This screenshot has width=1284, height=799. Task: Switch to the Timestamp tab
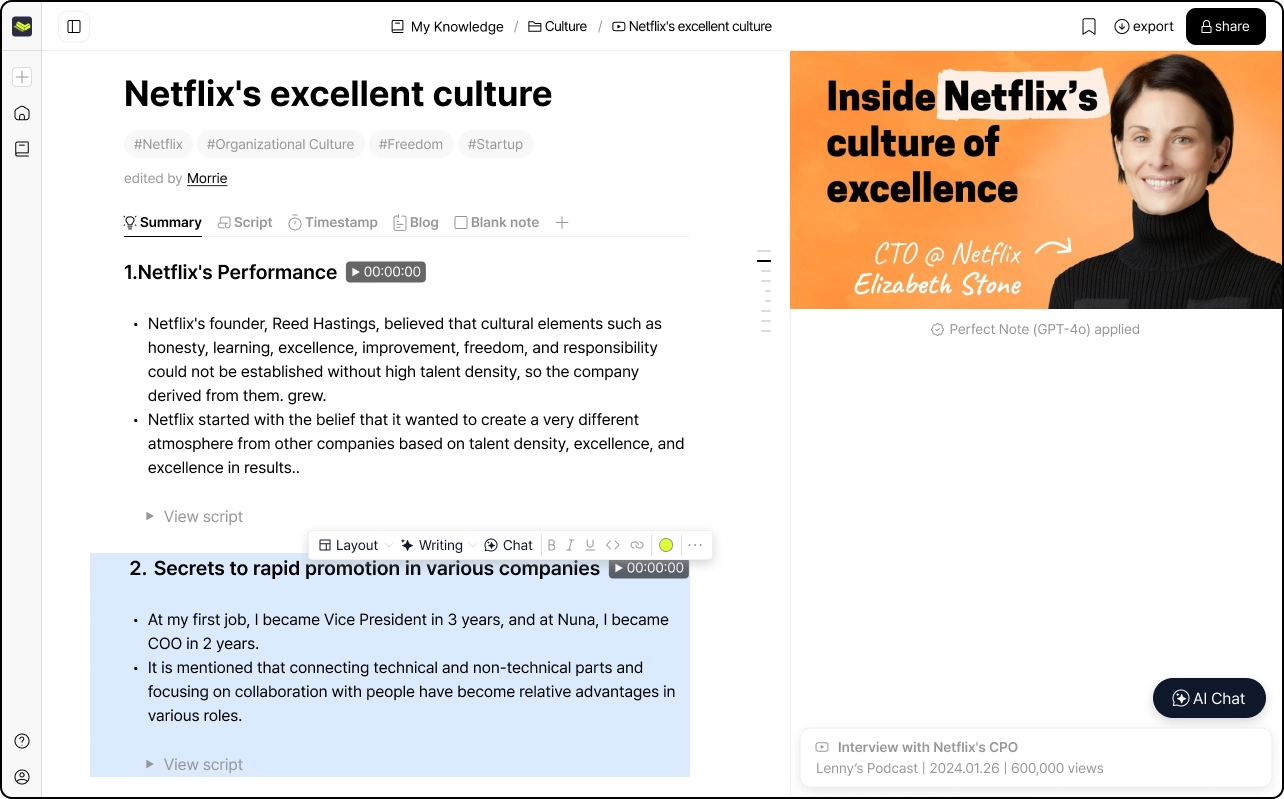pyautogui.click(x=333, y=222)
